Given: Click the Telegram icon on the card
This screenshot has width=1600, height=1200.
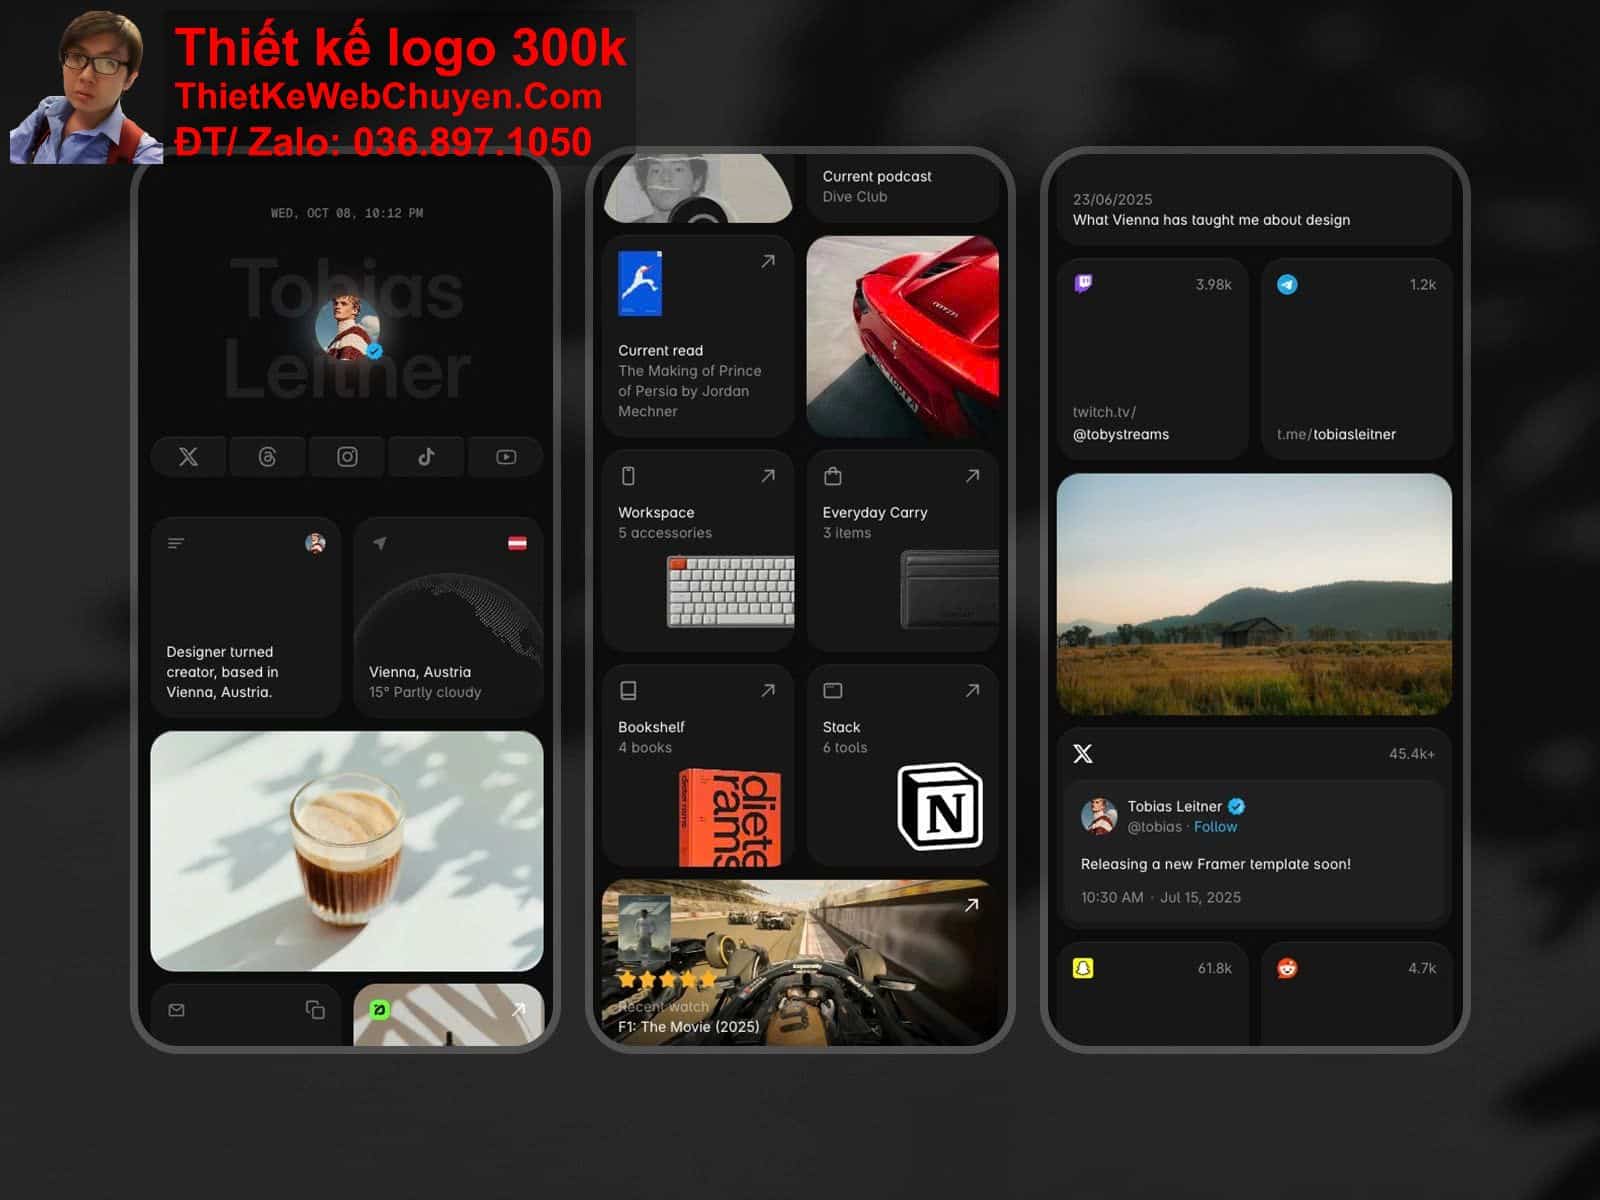Looking at the screenshot, I should click(x=1287, y=285).
